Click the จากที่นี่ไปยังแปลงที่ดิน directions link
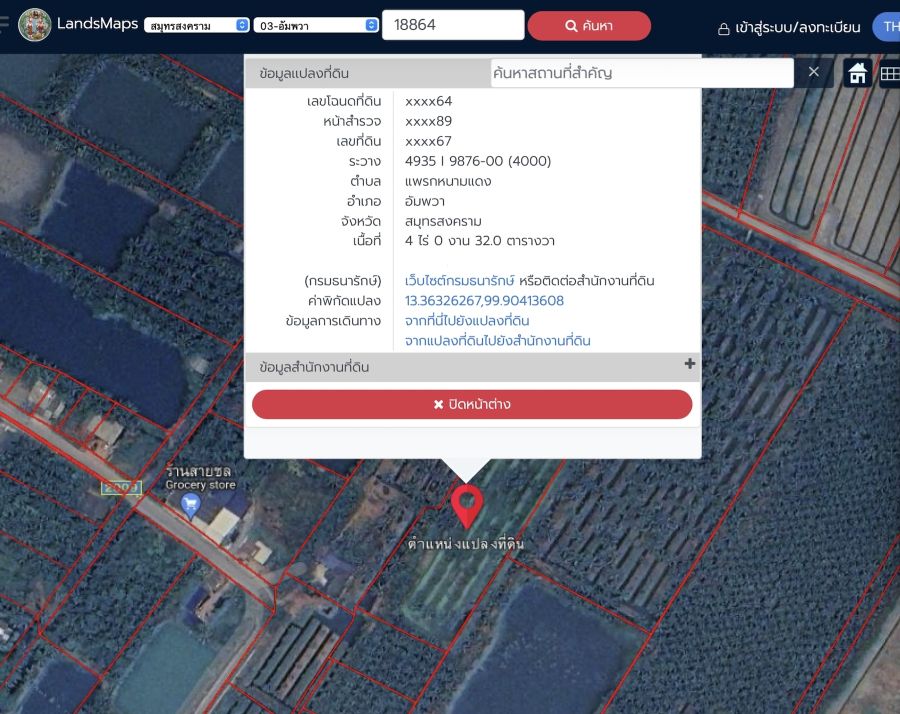900x714 pixels. click(x=467, y=321)
